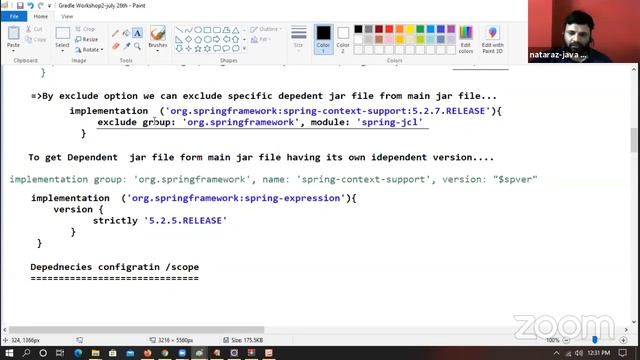640x360 pixels.
Task: Choose the Diamond shape
Action: click(188, 40)
